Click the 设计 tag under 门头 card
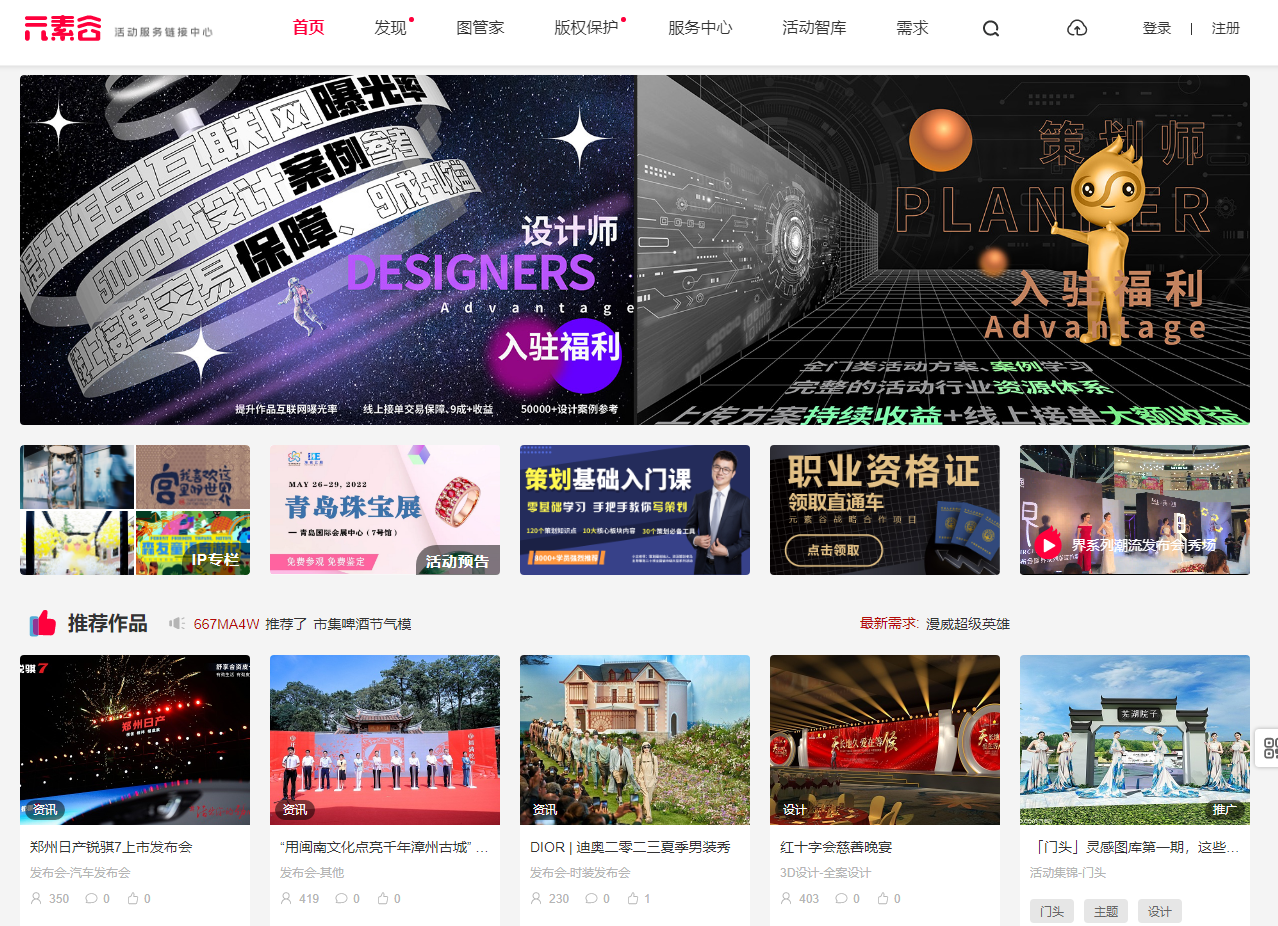The height and width of the screenshot is (926, 1278). [x=1160, y=911]
